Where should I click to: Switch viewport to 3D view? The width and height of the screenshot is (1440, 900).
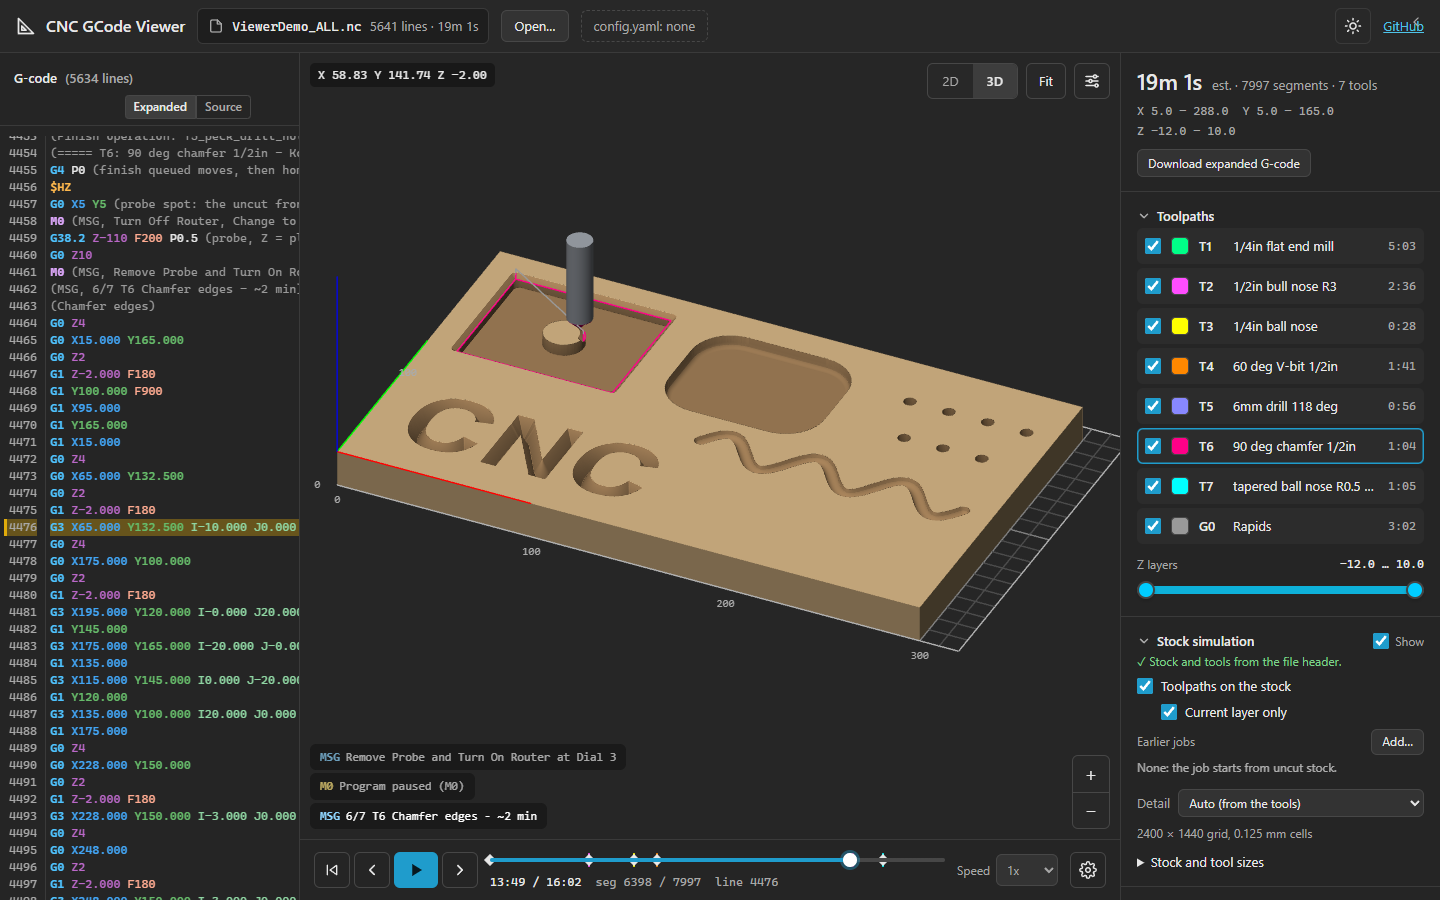(x=995, y=81)
